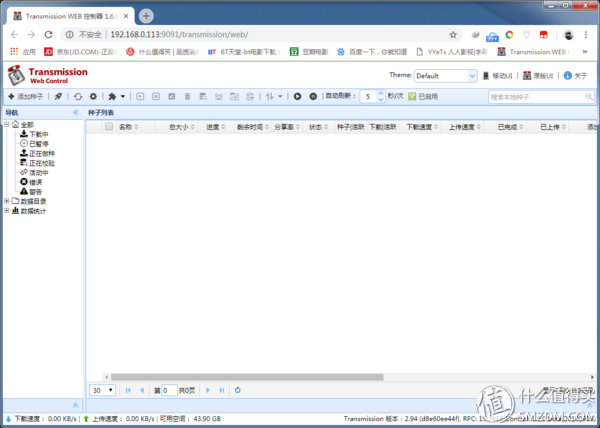This screenshot has height=428, width=600.
Task: Open the Theme Default dropdown
Action: pyautogui.click(x=445, y=76)
